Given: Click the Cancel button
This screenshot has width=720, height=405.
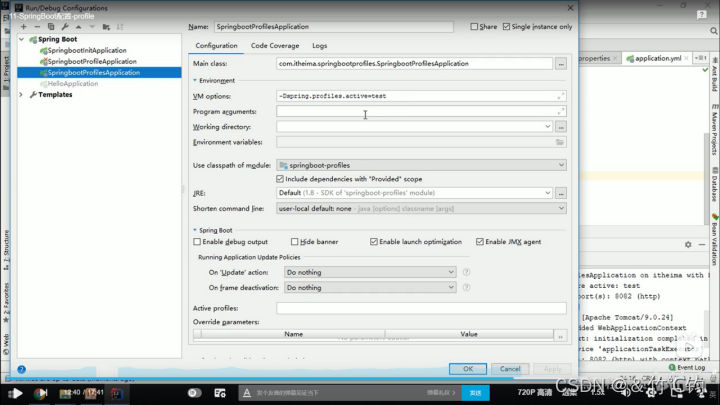Looking at the screenshot, I should pos(510,369).
